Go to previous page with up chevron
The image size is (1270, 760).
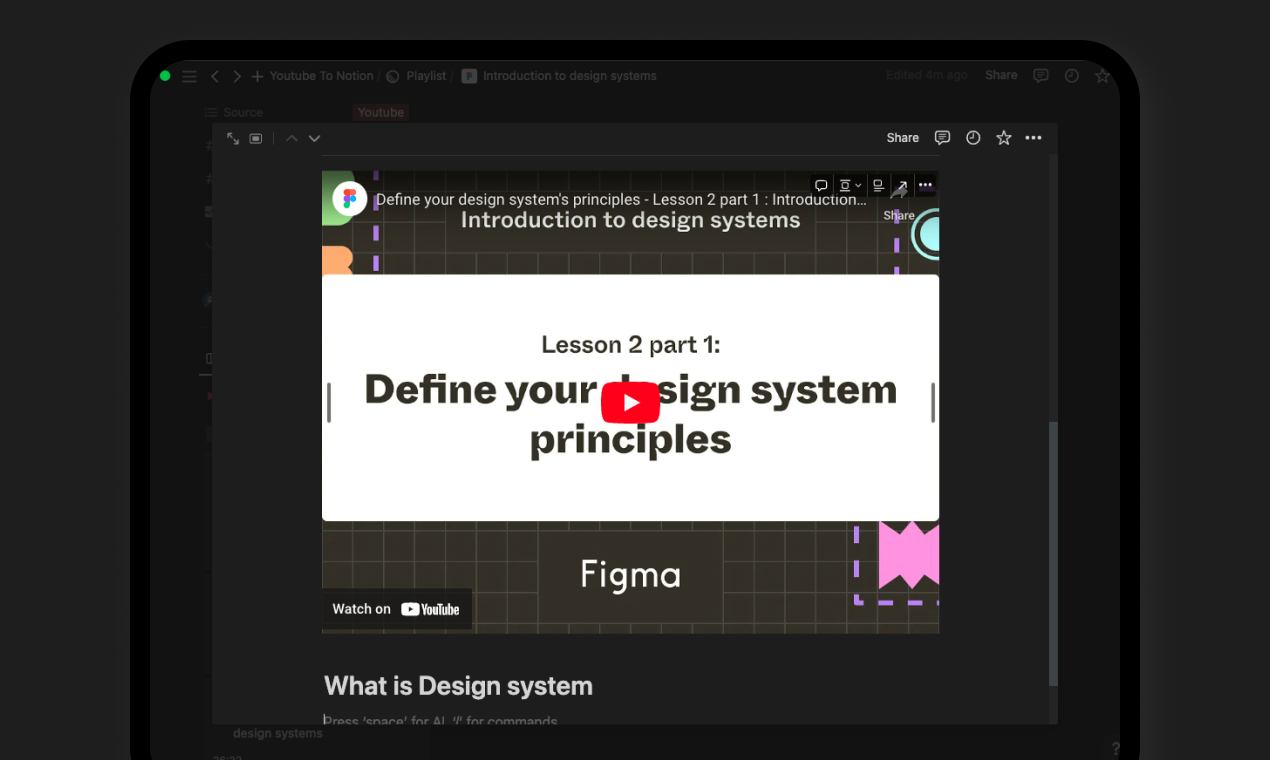(292, 138)
